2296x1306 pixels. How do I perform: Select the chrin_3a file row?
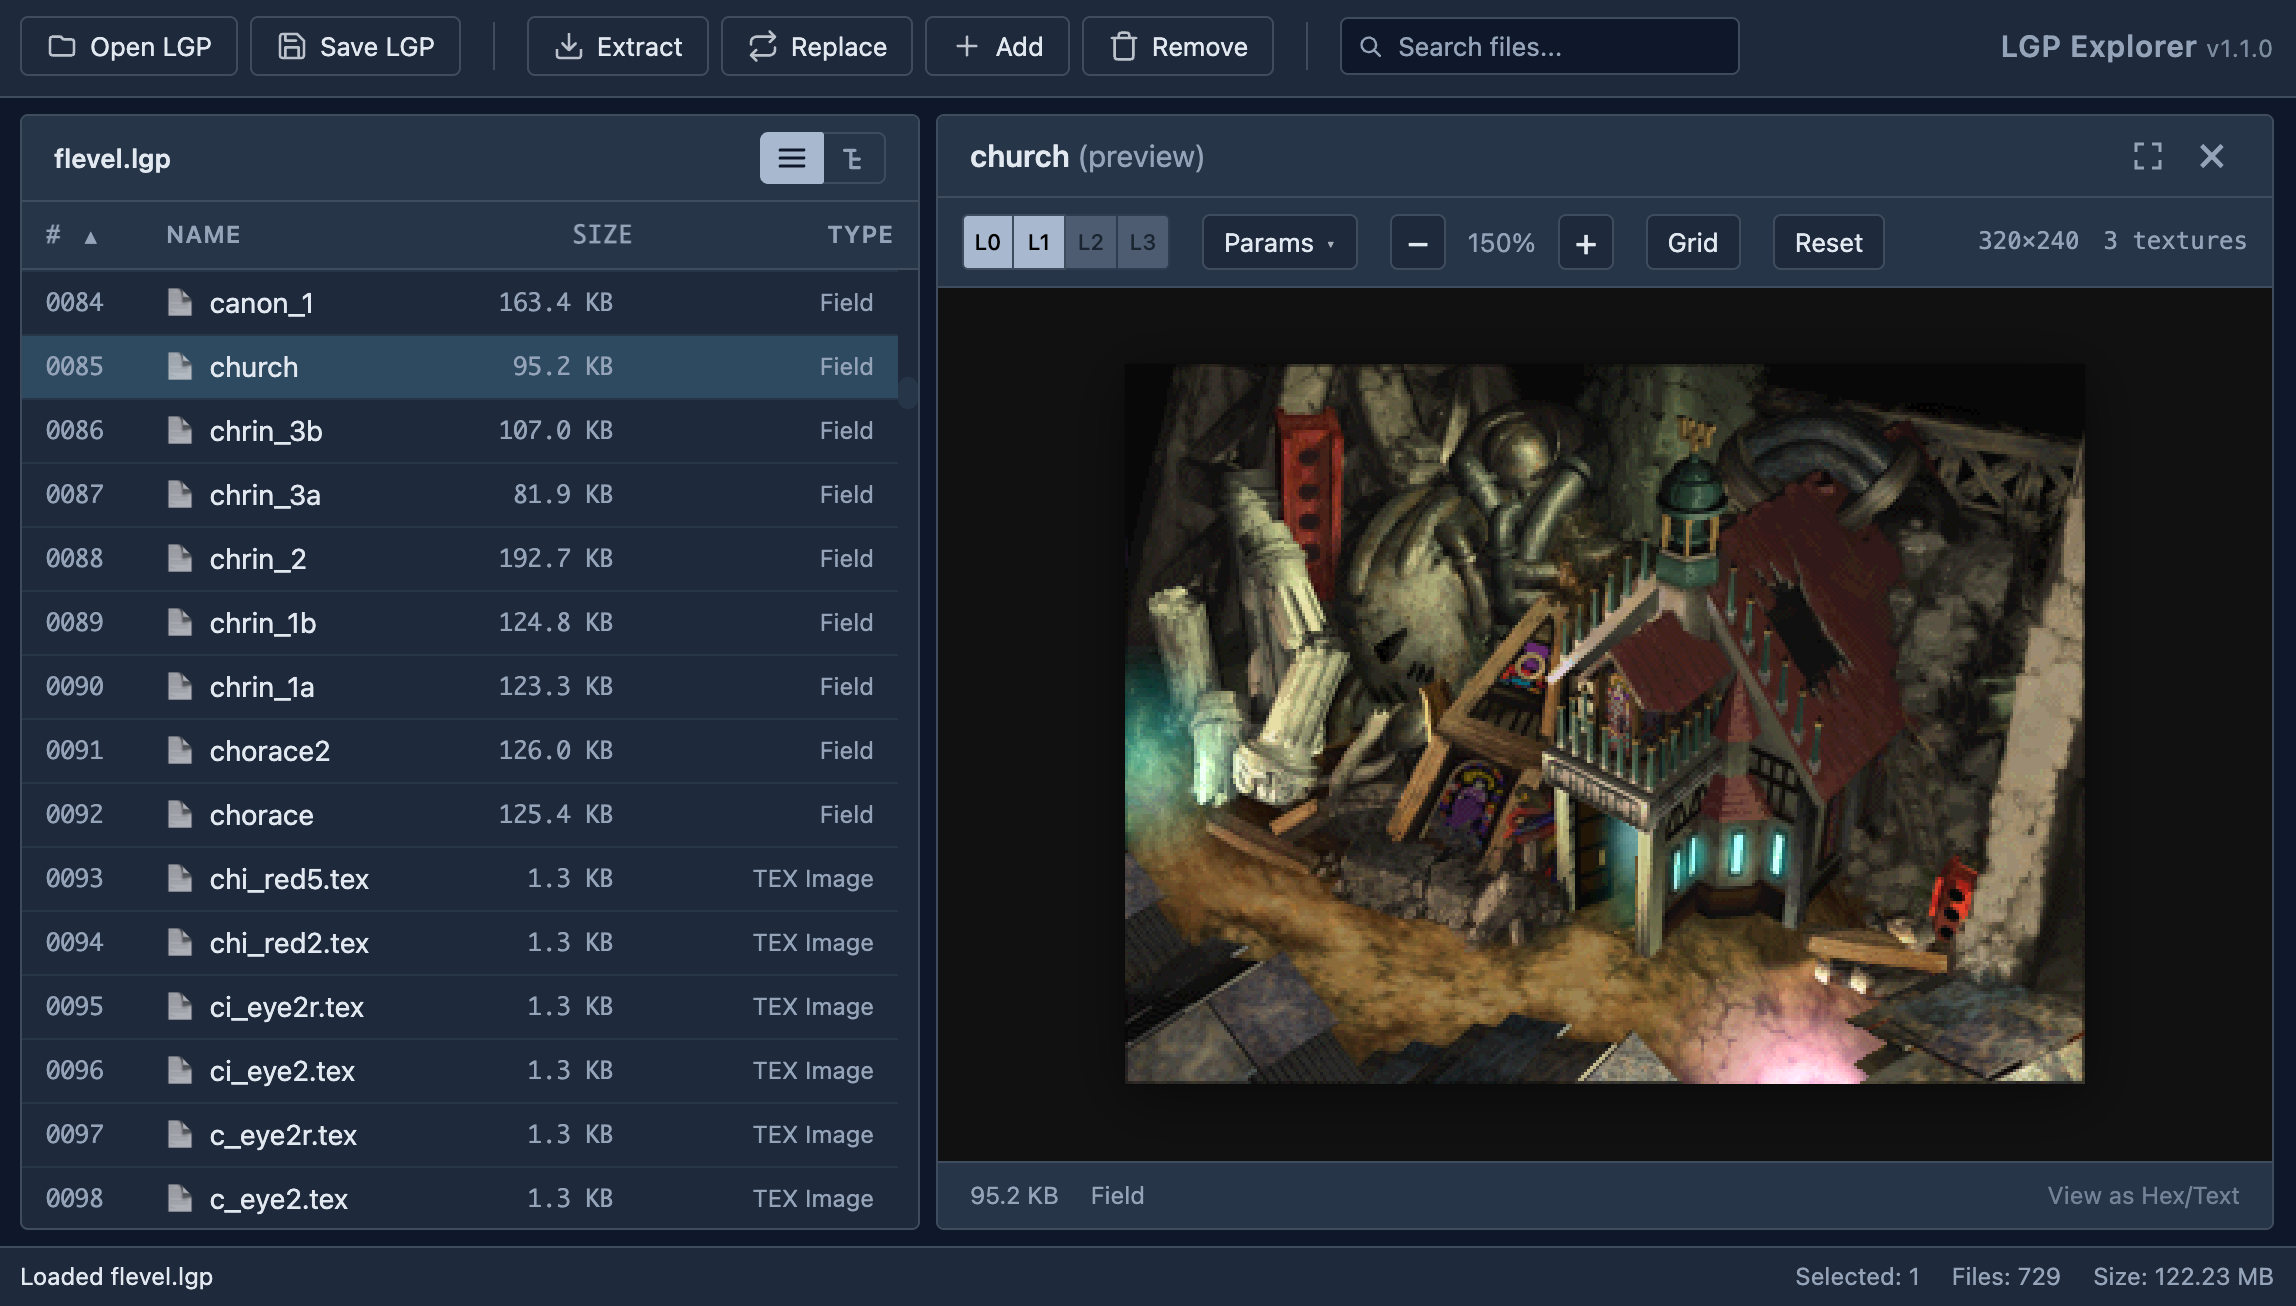point(460,494)
